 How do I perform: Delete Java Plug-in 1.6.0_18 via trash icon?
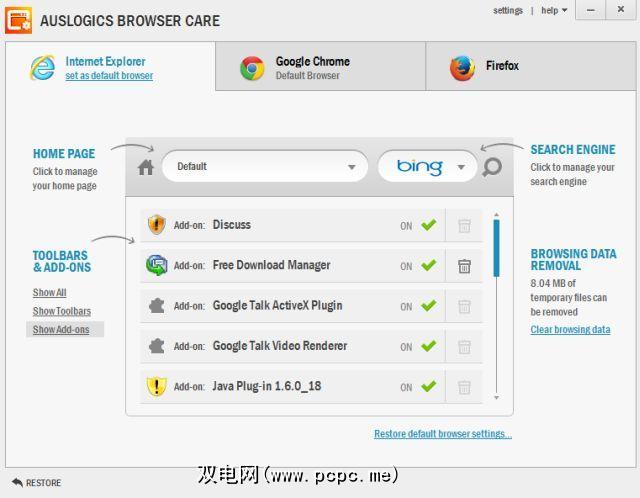[x=464, y=387]
